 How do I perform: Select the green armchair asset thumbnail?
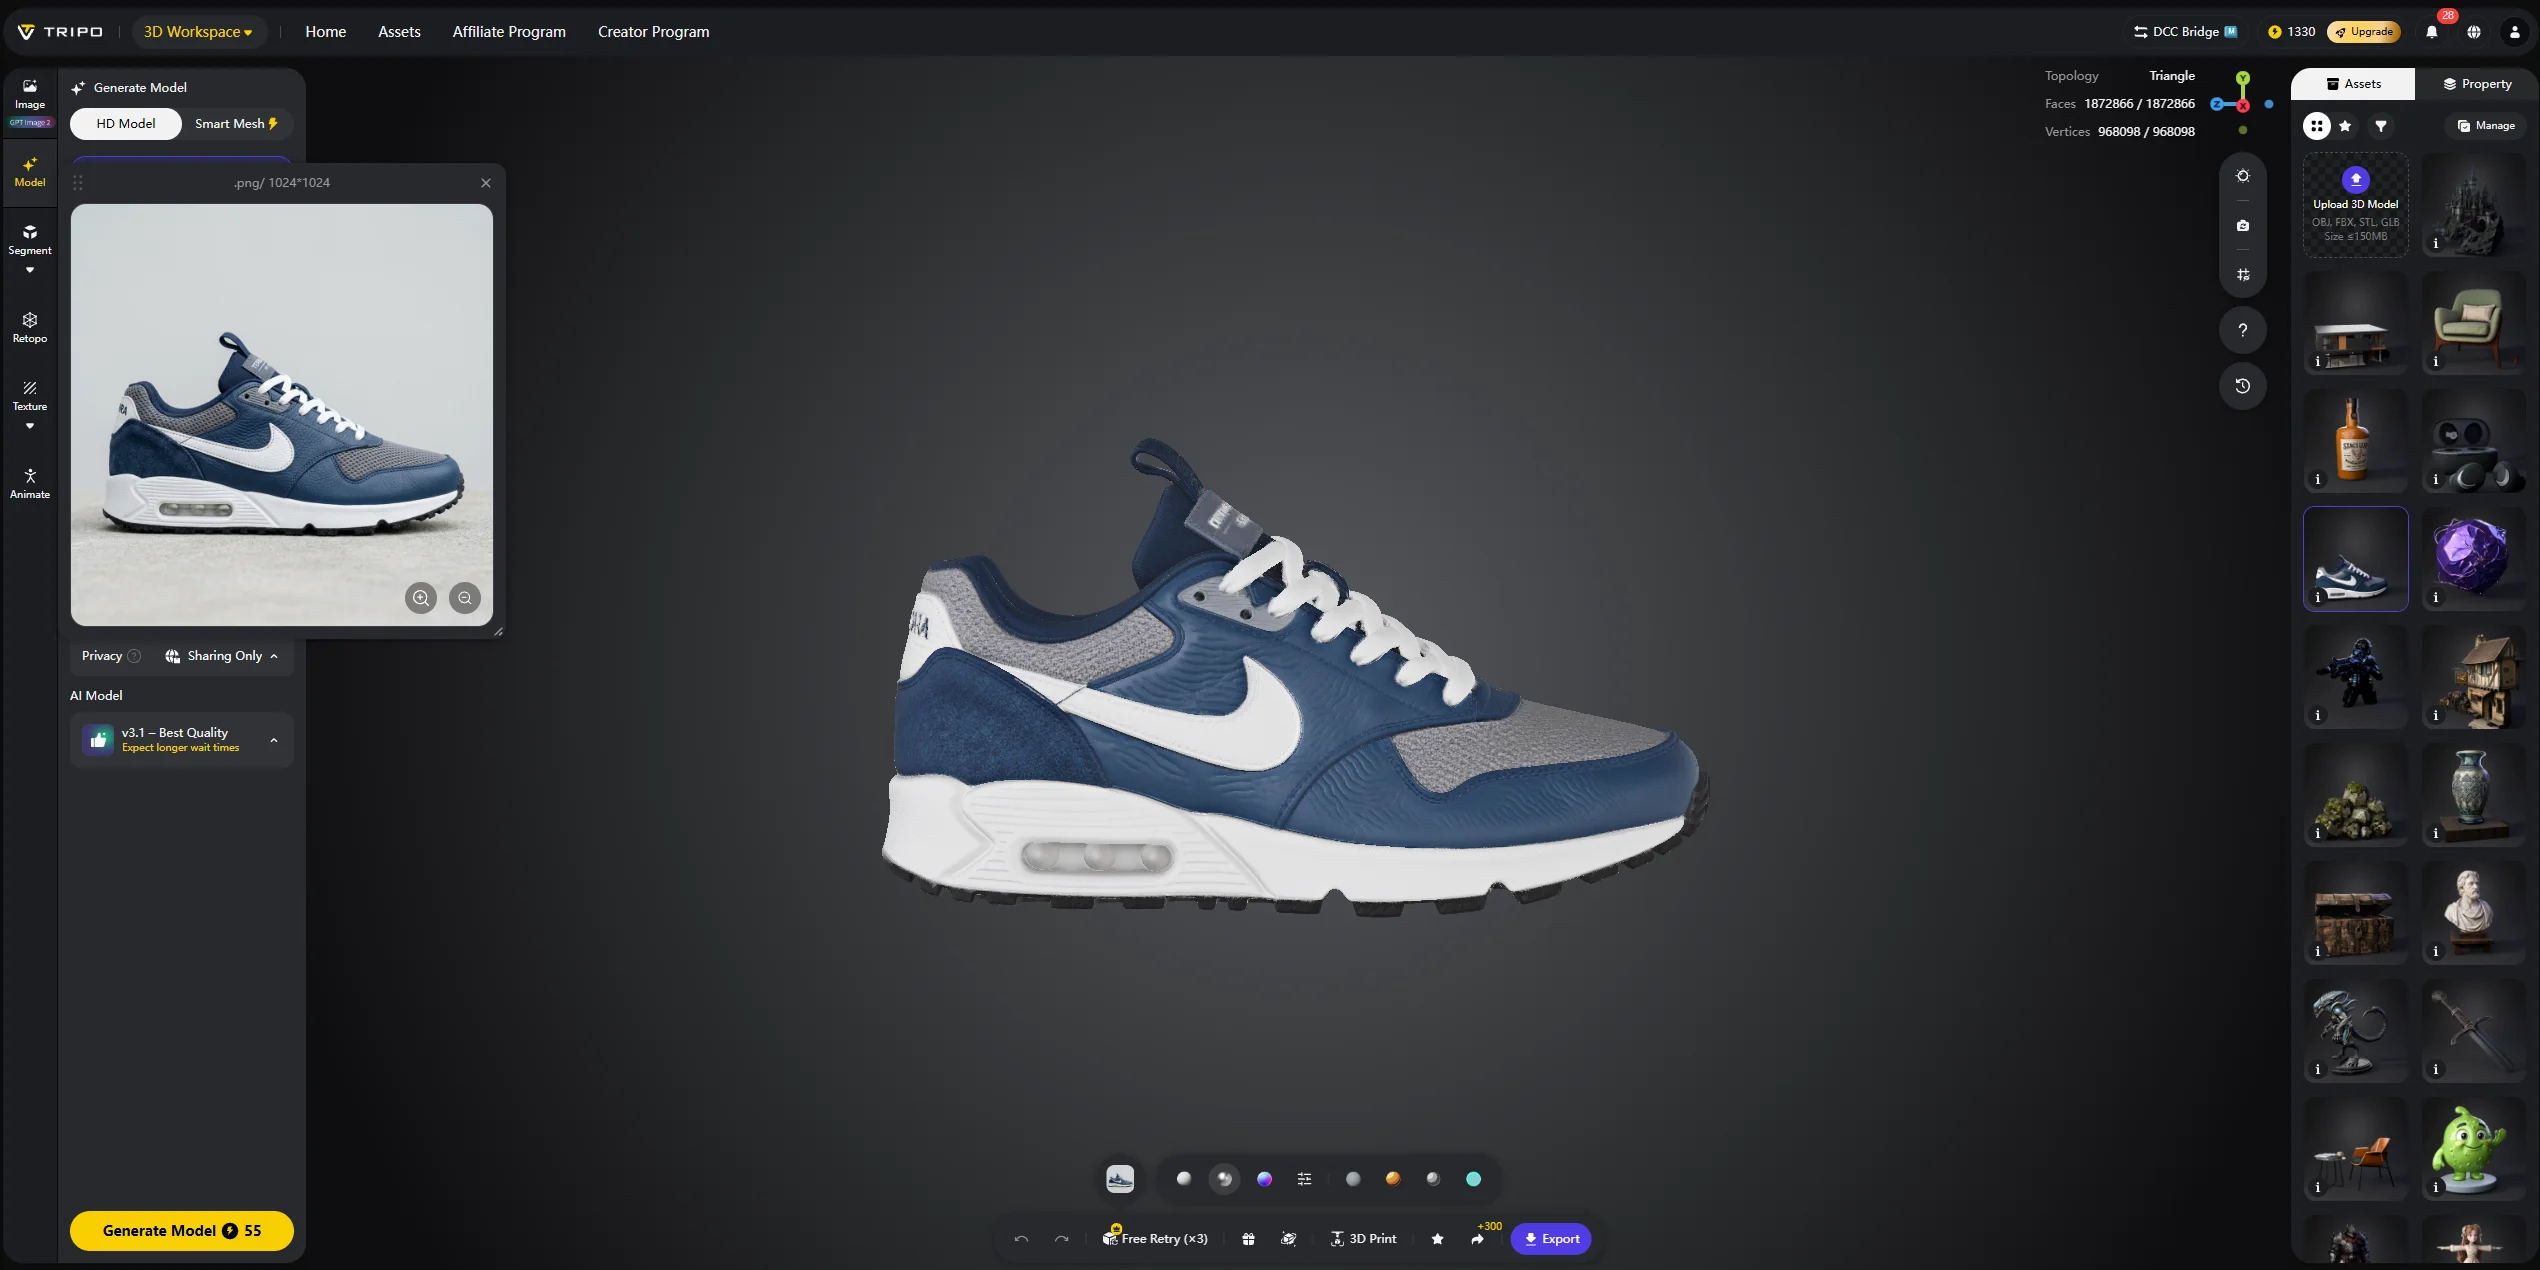point(2473,323)
